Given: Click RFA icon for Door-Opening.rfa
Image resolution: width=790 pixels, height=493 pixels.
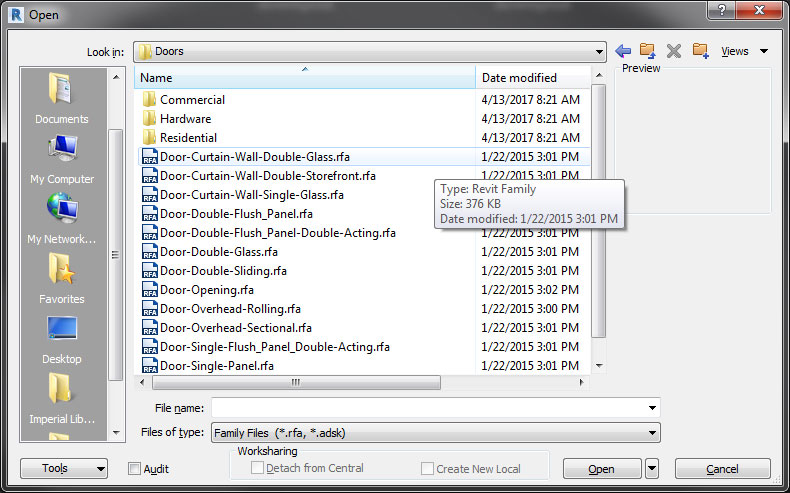Looking at the screenshot, I should click(150, 290).
